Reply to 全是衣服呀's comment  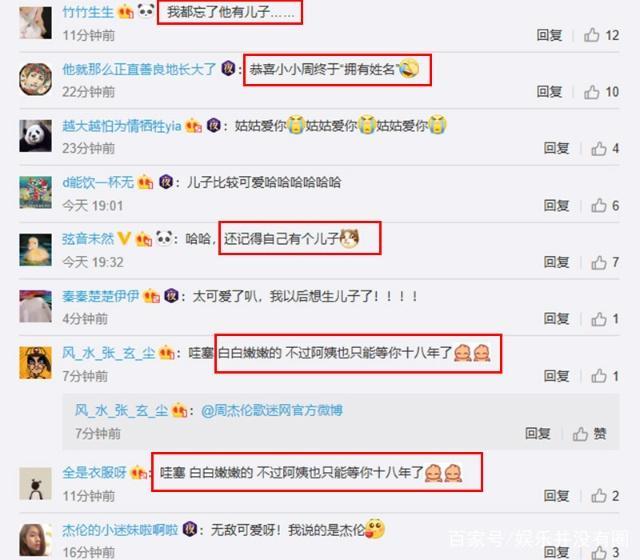pyautogui.click(x=556, y=496)
